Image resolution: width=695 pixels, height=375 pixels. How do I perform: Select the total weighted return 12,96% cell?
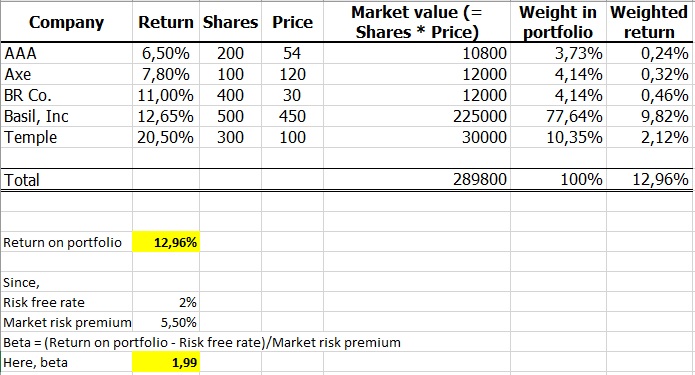[649, 180]
